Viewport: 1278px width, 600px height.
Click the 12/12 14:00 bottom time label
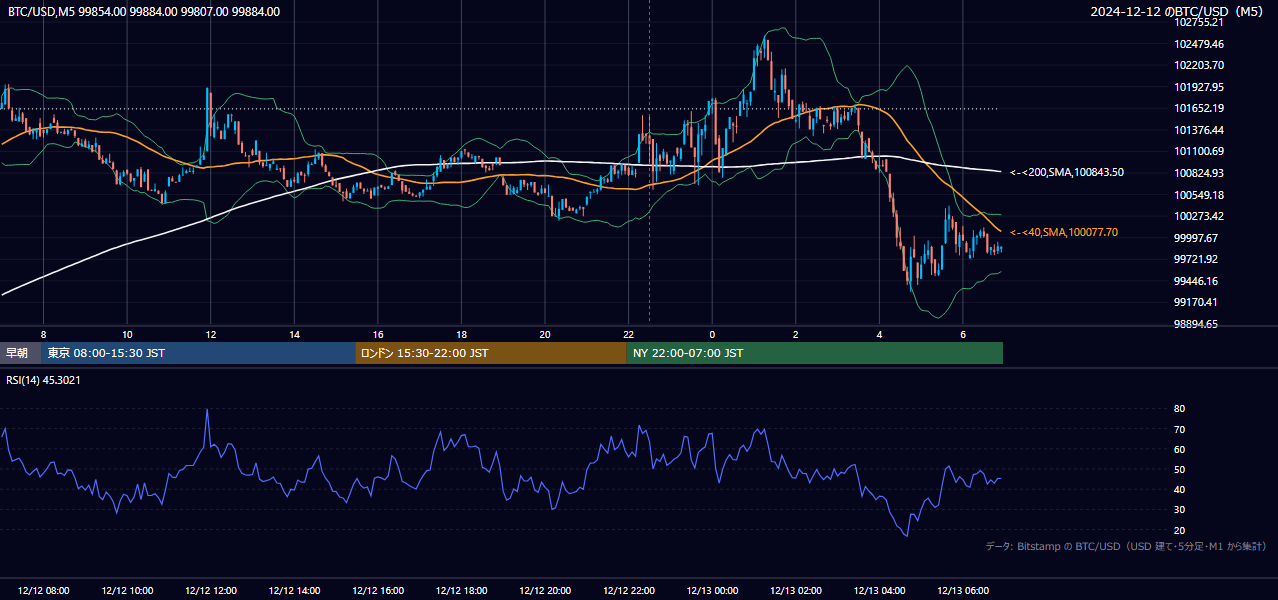295,591
